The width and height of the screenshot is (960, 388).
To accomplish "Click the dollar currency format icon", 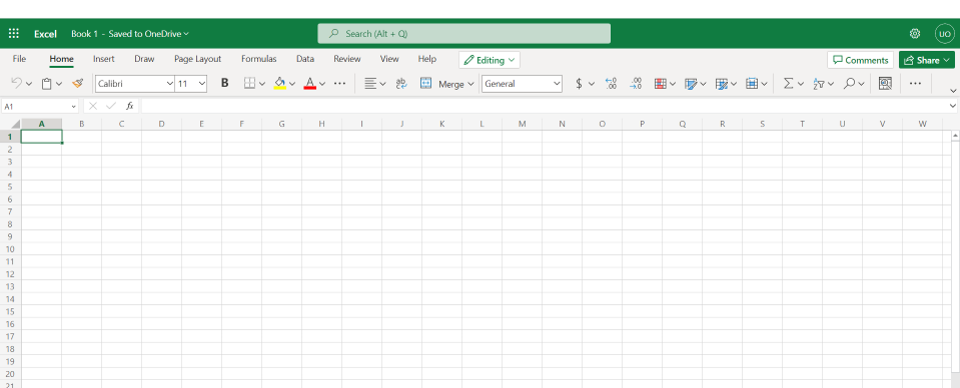I will 579,84.
